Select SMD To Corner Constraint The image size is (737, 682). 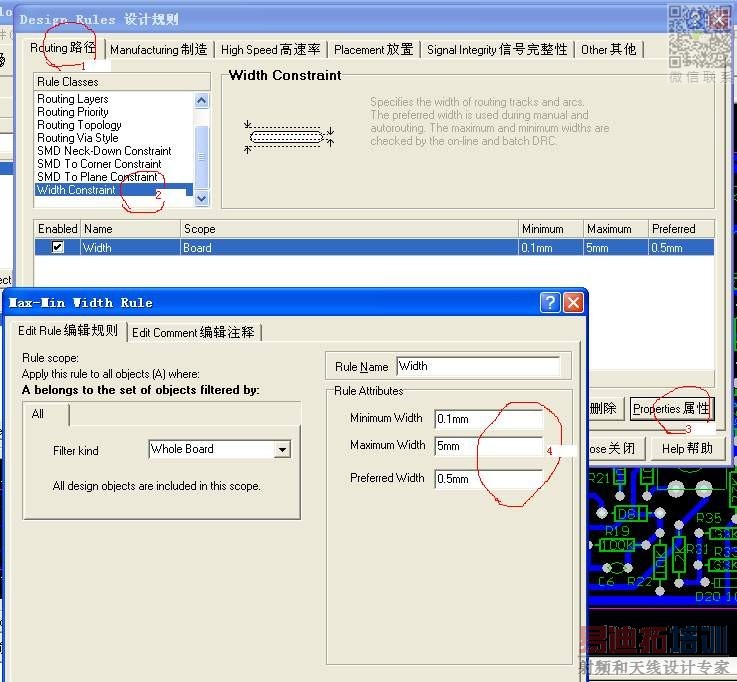(x=99, y=164)
